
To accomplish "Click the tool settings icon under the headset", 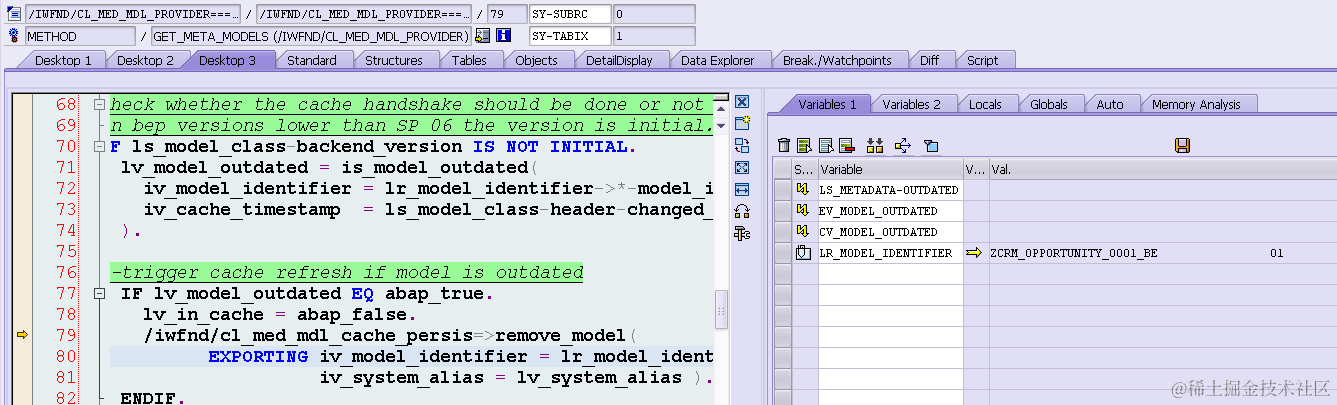I will click(742, 234).
